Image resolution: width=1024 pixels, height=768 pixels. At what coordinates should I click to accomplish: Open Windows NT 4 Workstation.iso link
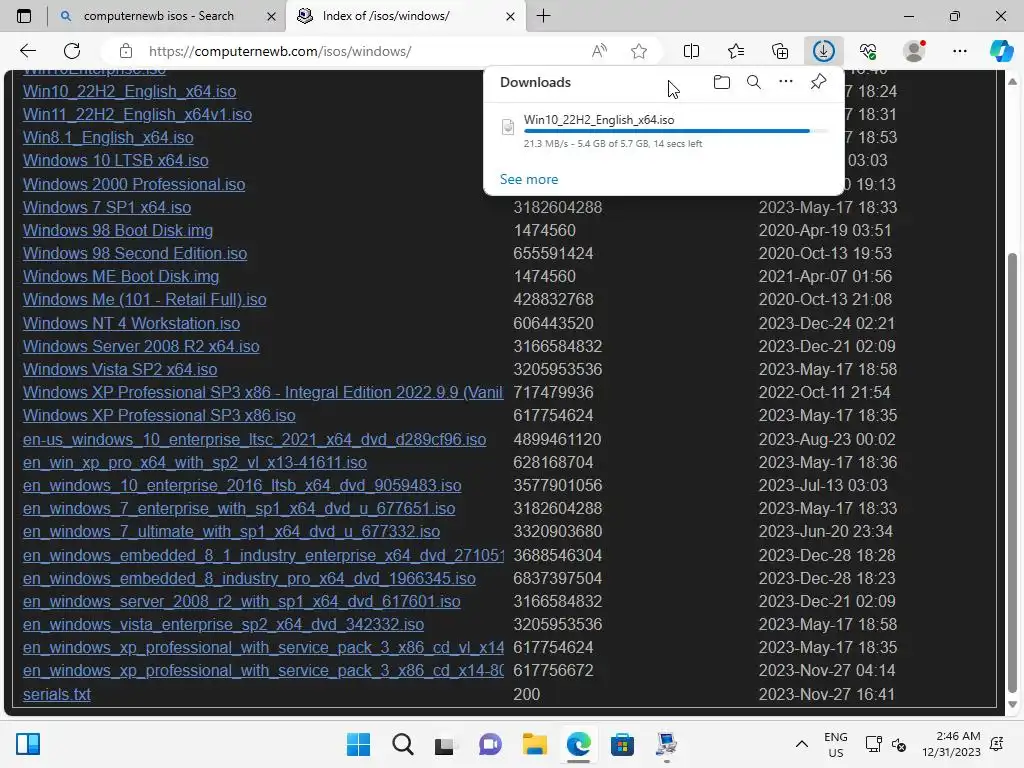pos(131,323)
